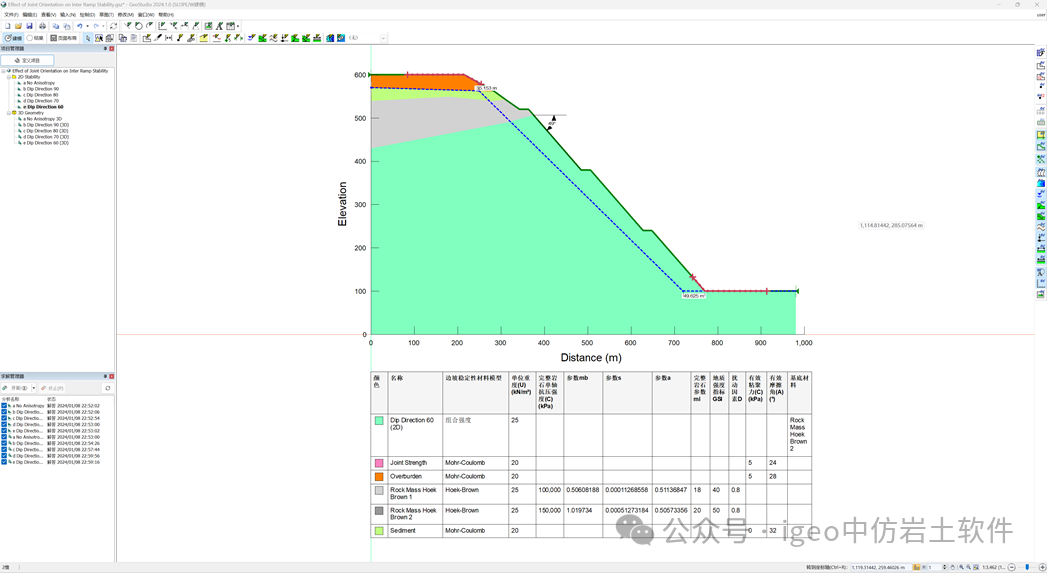The image size is (1047, 573).
Task: Click the Save file icon in toolbar
Action: [x=30, y=26]
